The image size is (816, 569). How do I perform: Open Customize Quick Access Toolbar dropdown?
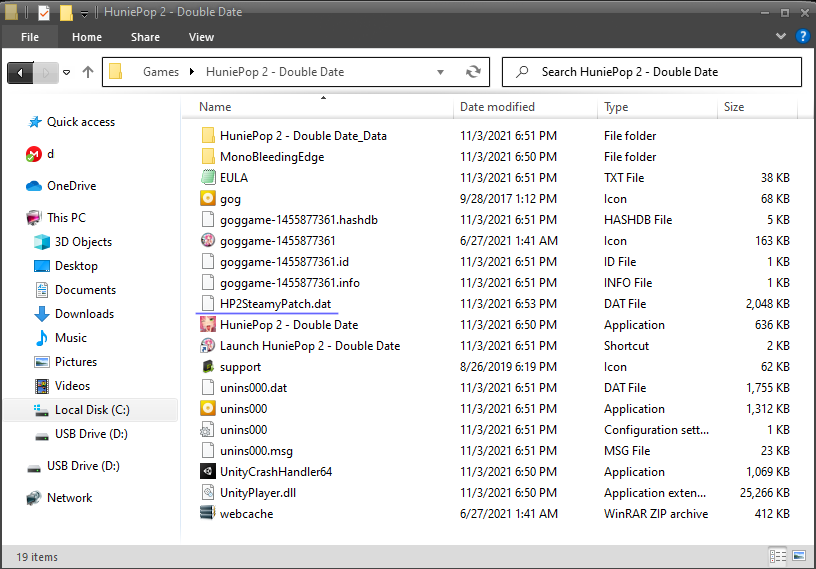84,14
